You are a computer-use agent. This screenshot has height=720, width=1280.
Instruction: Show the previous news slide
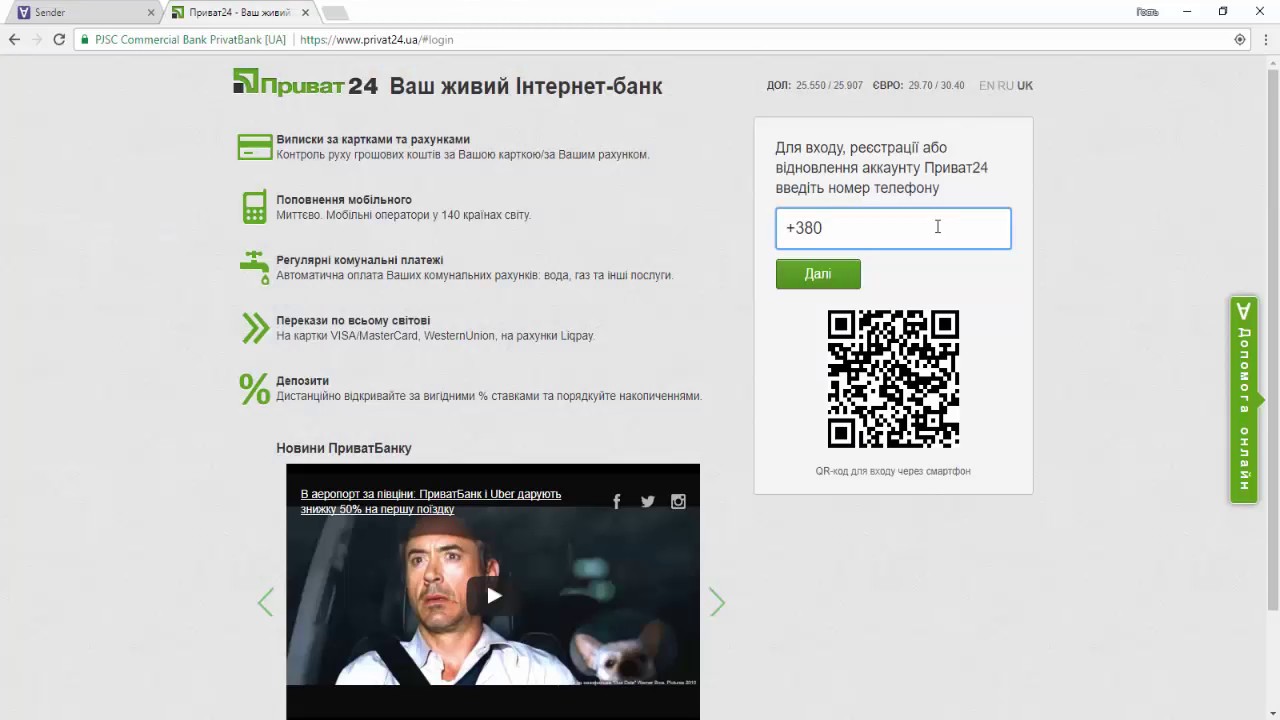tap(265, 602)
